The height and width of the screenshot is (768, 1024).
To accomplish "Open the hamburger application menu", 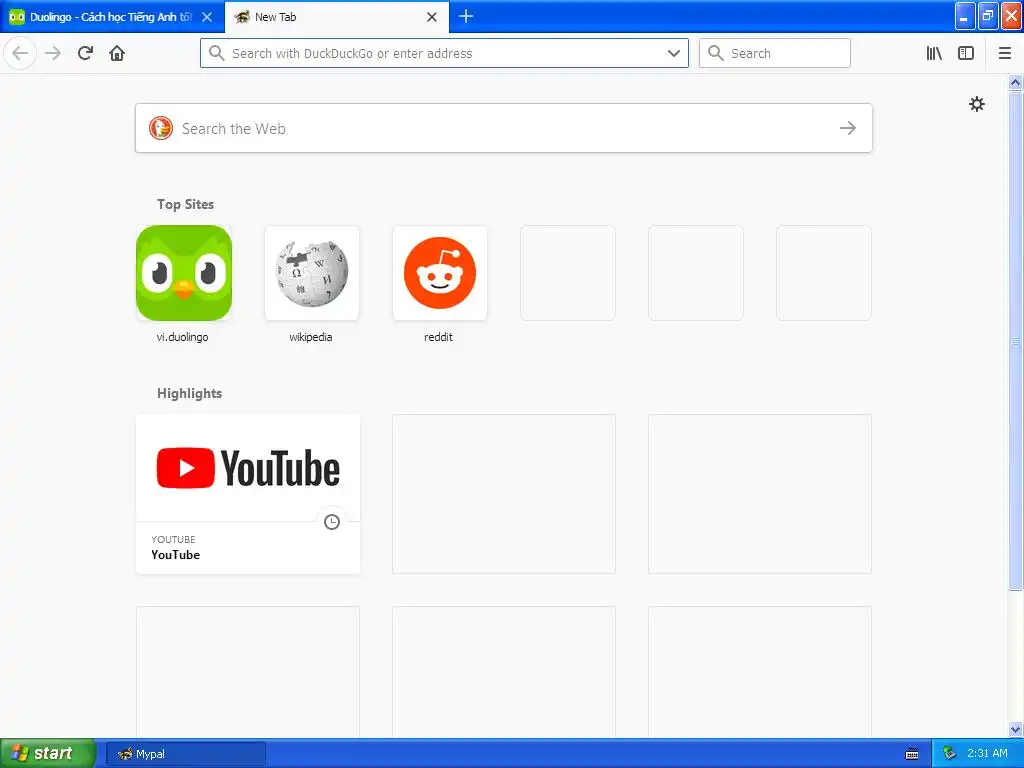I will (1005, 53).
